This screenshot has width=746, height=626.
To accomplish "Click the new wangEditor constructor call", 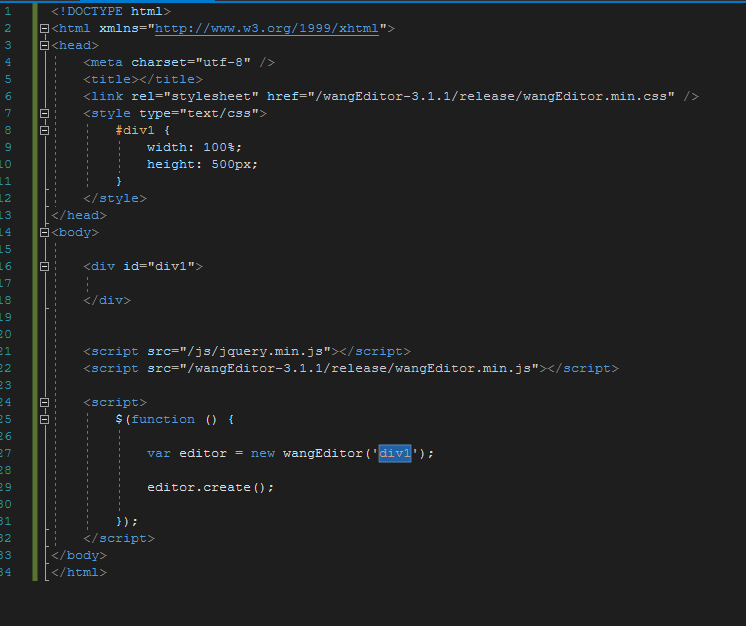I will click(x=342, y=453).
